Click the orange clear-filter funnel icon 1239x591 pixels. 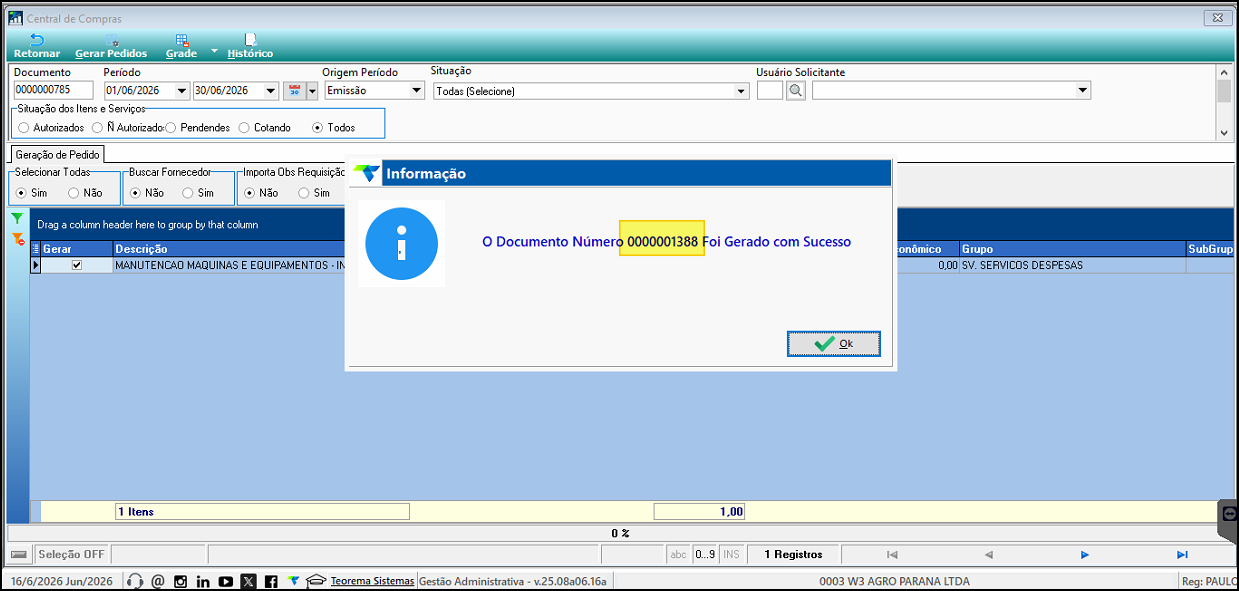(17, 238)
